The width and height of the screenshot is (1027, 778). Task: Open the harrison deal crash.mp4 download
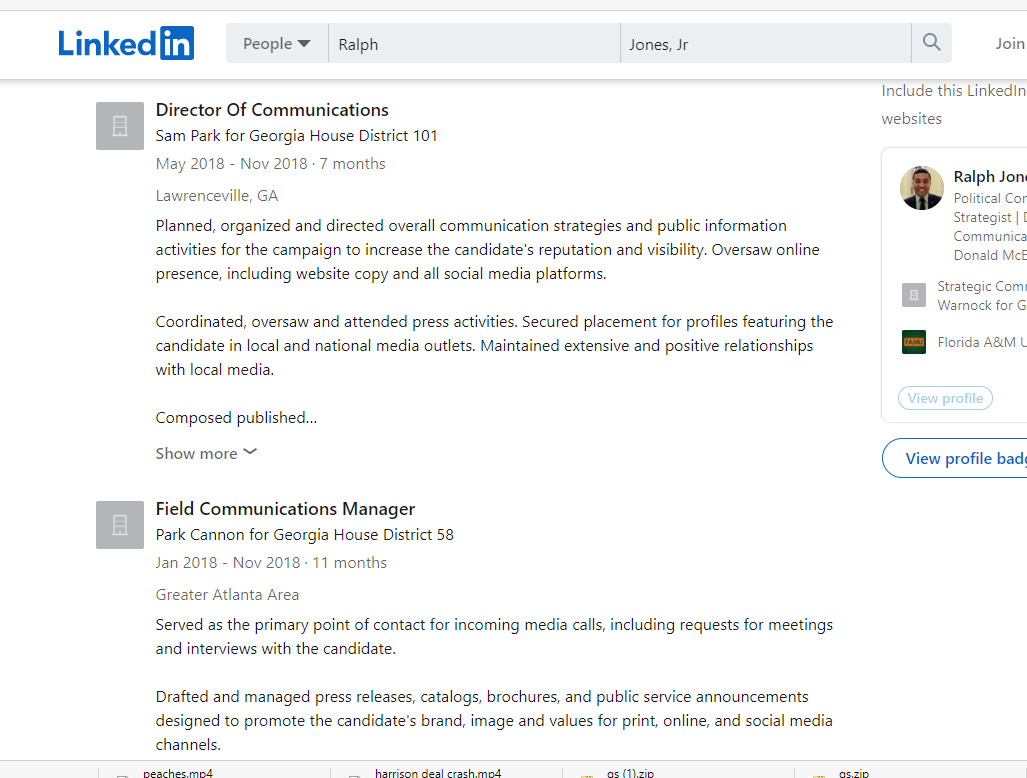tap(438, 773)
